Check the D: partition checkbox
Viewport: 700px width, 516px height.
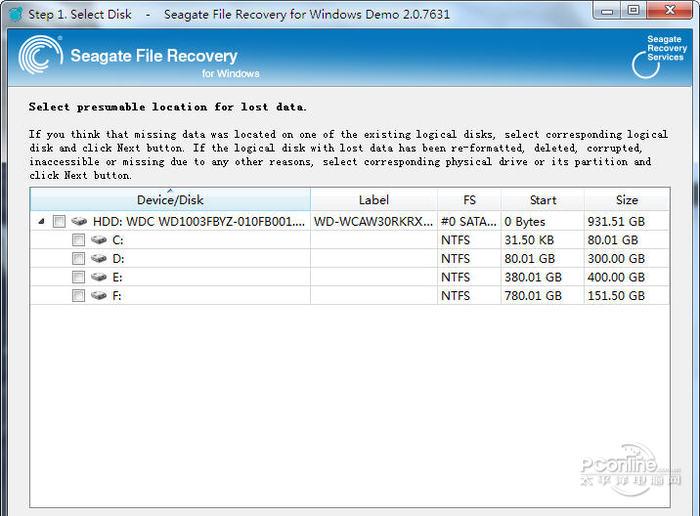tap(78, 258)
